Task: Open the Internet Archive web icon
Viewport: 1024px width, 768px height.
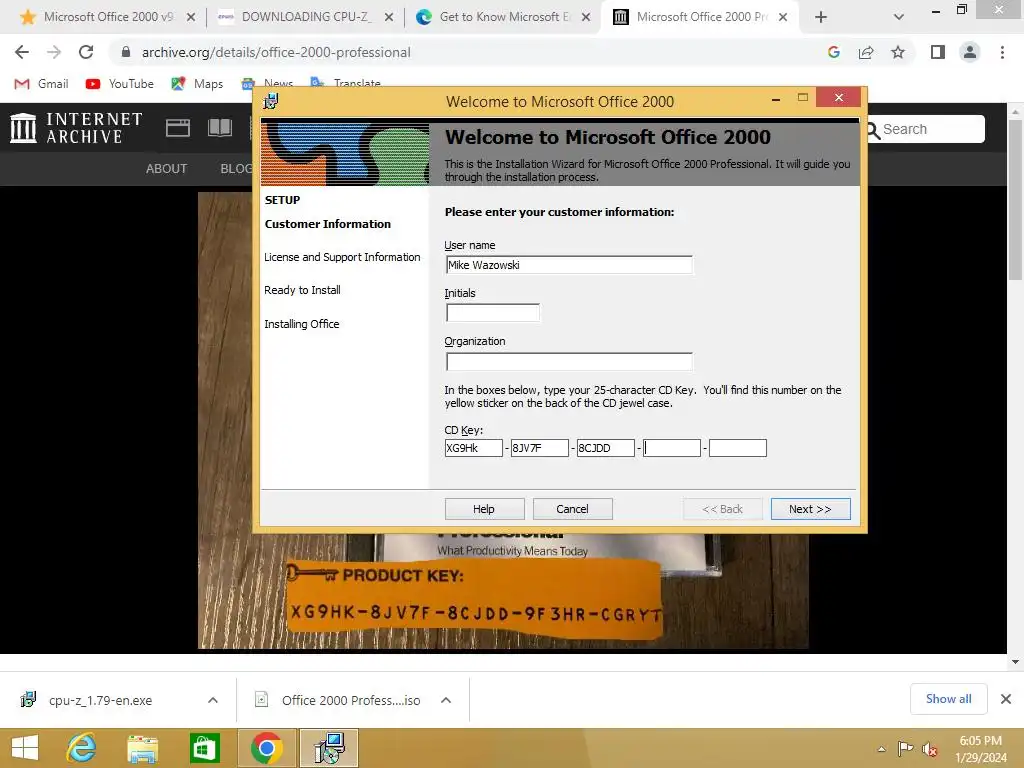Action: 178,127
